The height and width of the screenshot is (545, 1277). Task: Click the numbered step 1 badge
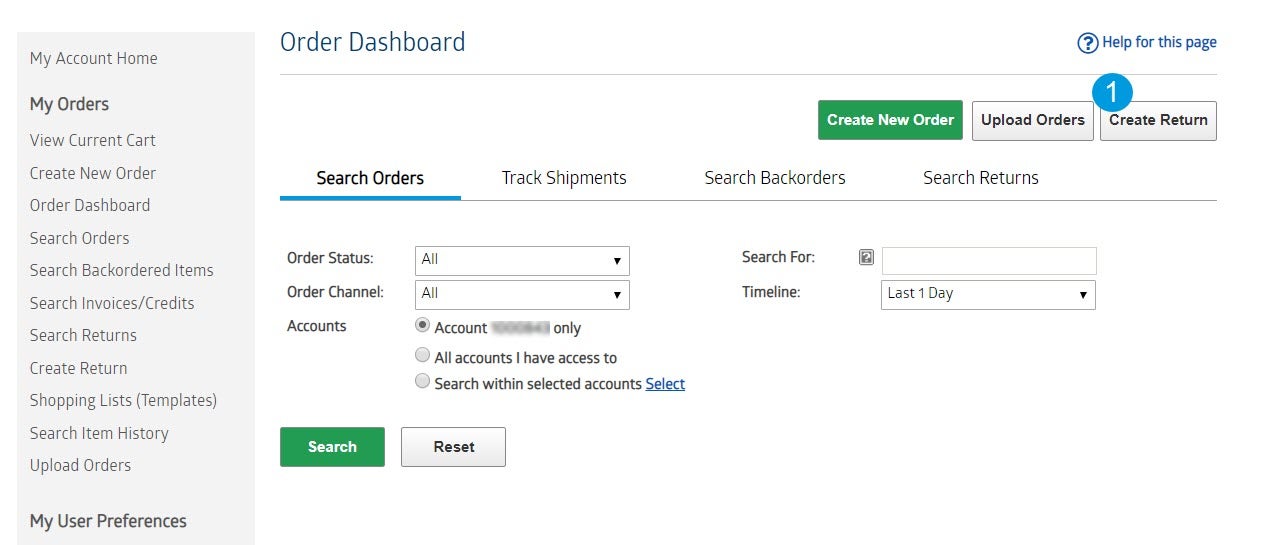[1112, 94]
